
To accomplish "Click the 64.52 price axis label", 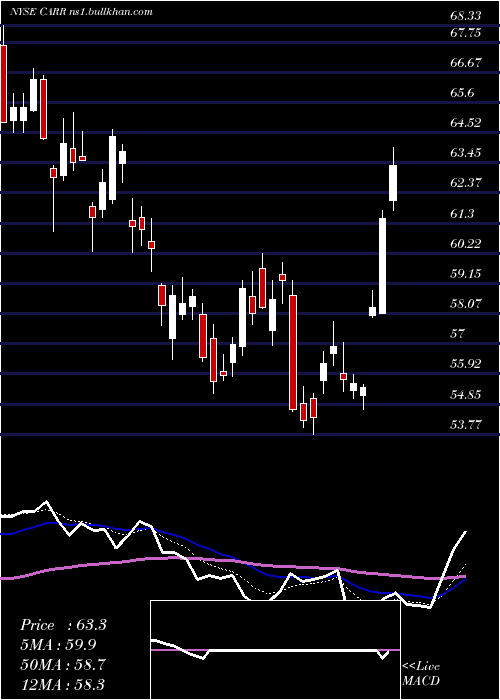I will [466, 123].
